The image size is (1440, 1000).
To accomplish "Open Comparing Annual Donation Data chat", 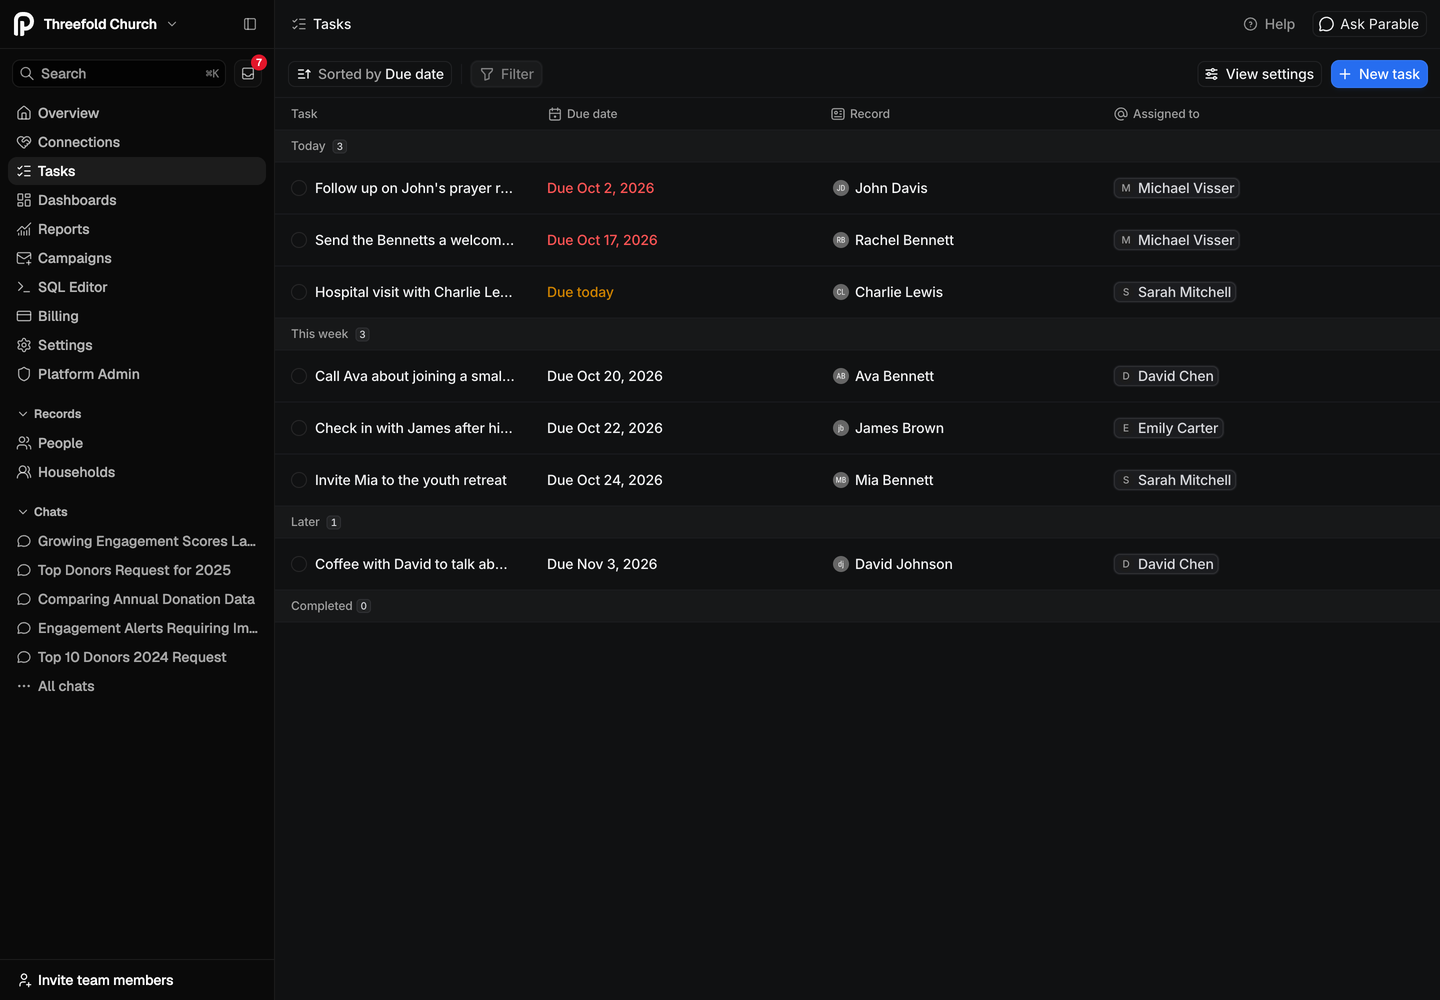I will pyautogui.click(x=137, y=599).
